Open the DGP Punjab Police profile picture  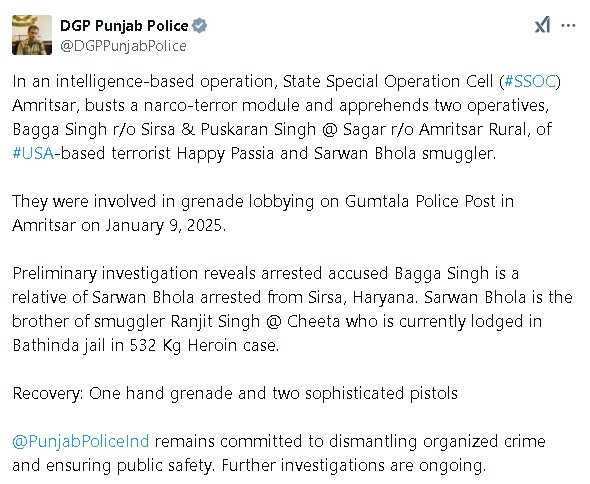pos(32,35)
